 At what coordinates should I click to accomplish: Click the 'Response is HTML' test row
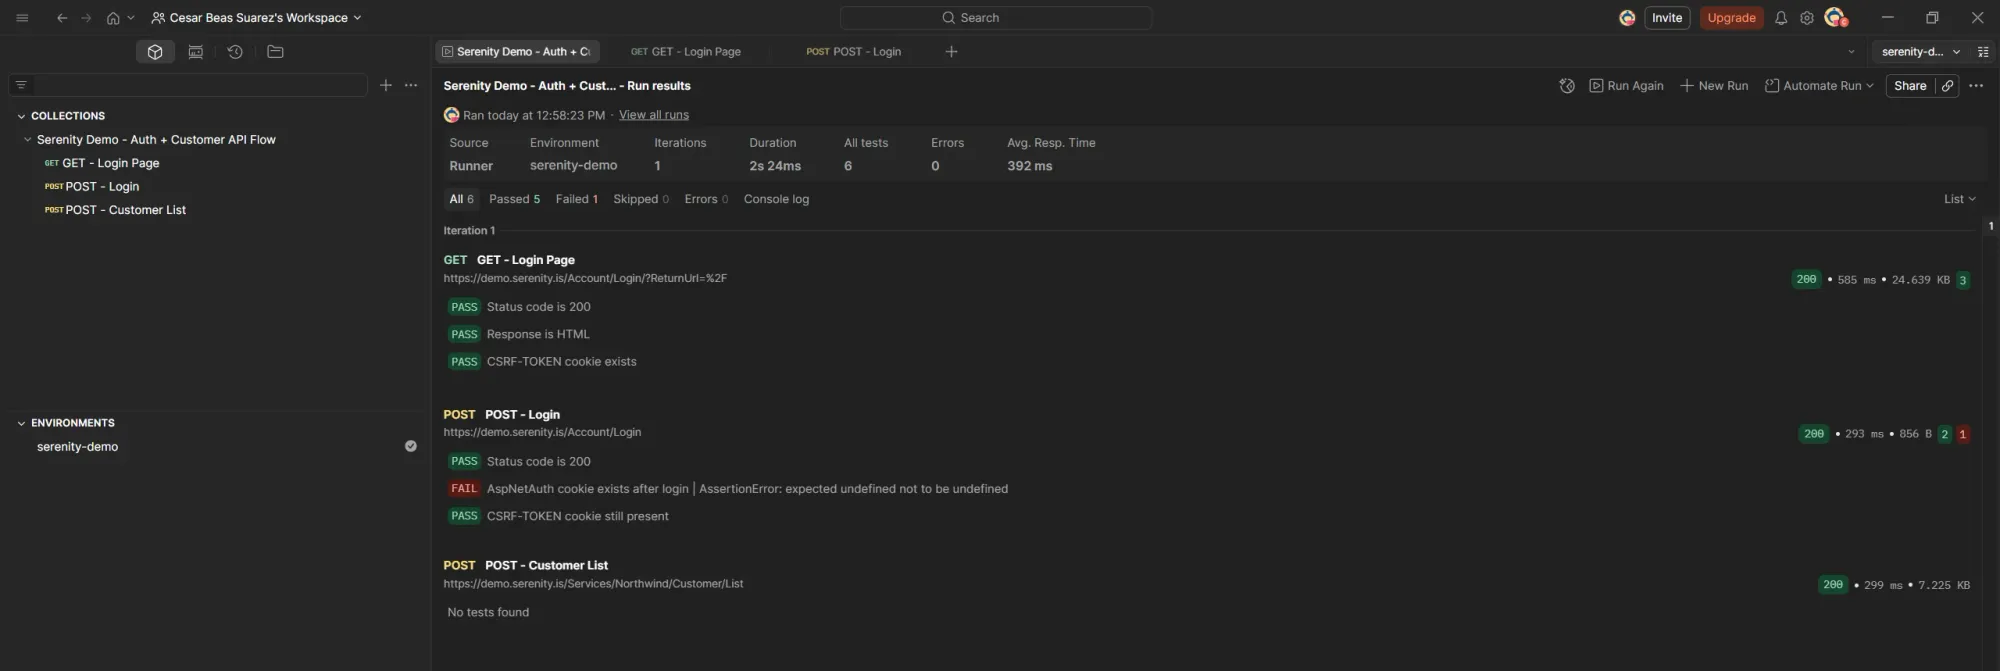tap(519, 334)
